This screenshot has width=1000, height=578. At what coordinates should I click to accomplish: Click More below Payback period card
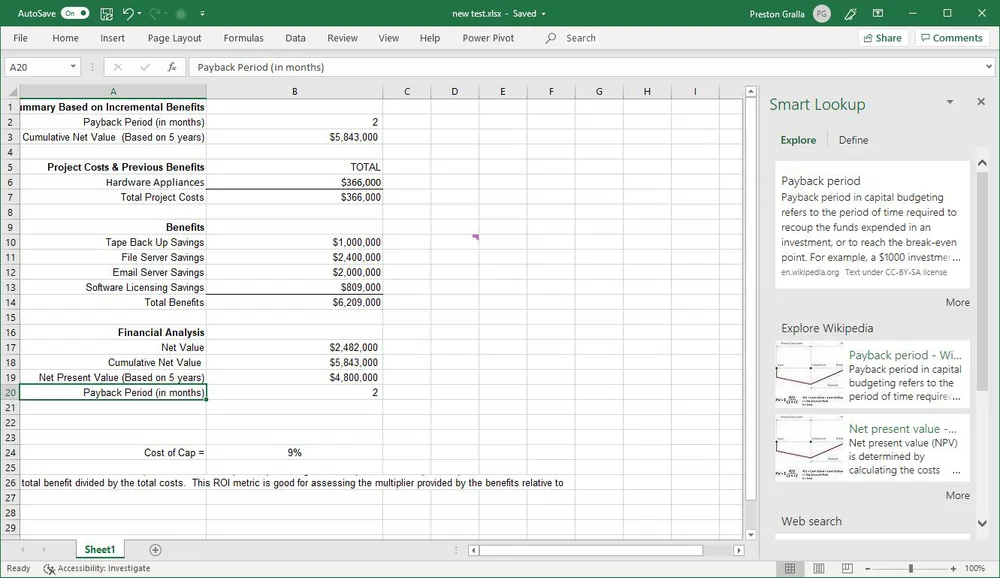(957, 302)
